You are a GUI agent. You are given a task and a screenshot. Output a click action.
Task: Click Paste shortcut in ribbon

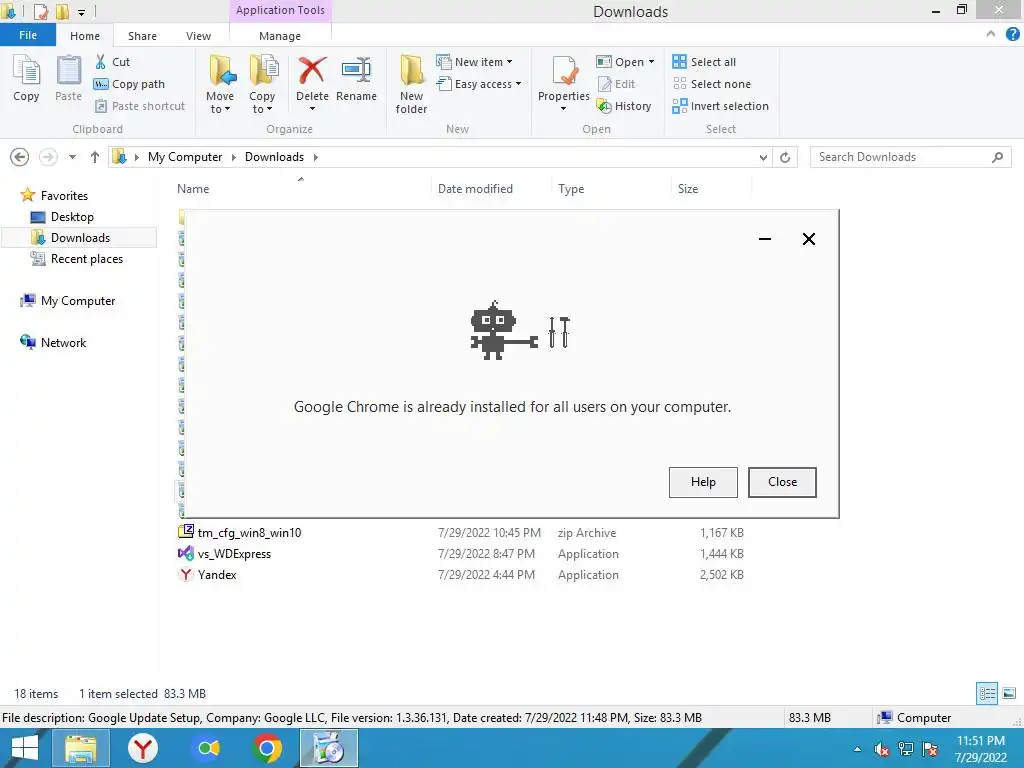[140, 106]
